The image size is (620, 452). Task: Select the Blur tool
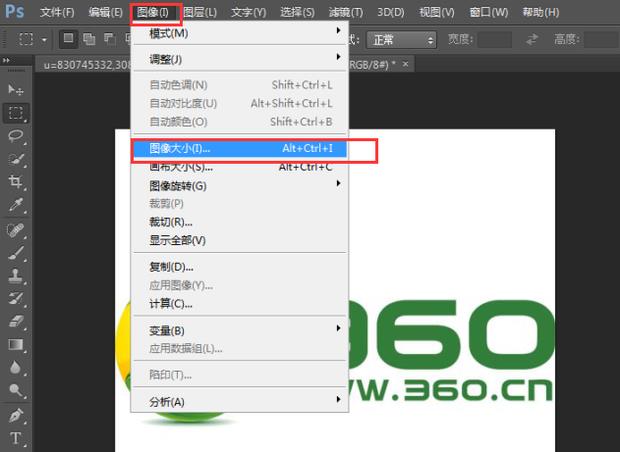pos(16,367)
